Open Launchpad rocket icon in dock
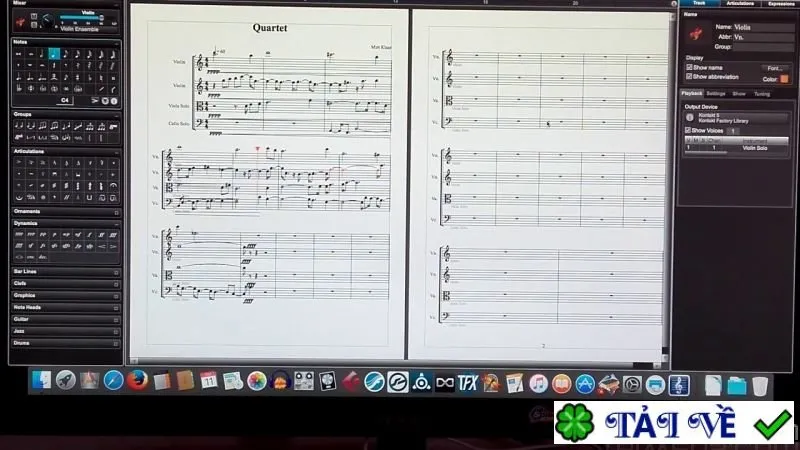The width and height of the screenshot is (800, 450). 66,381
